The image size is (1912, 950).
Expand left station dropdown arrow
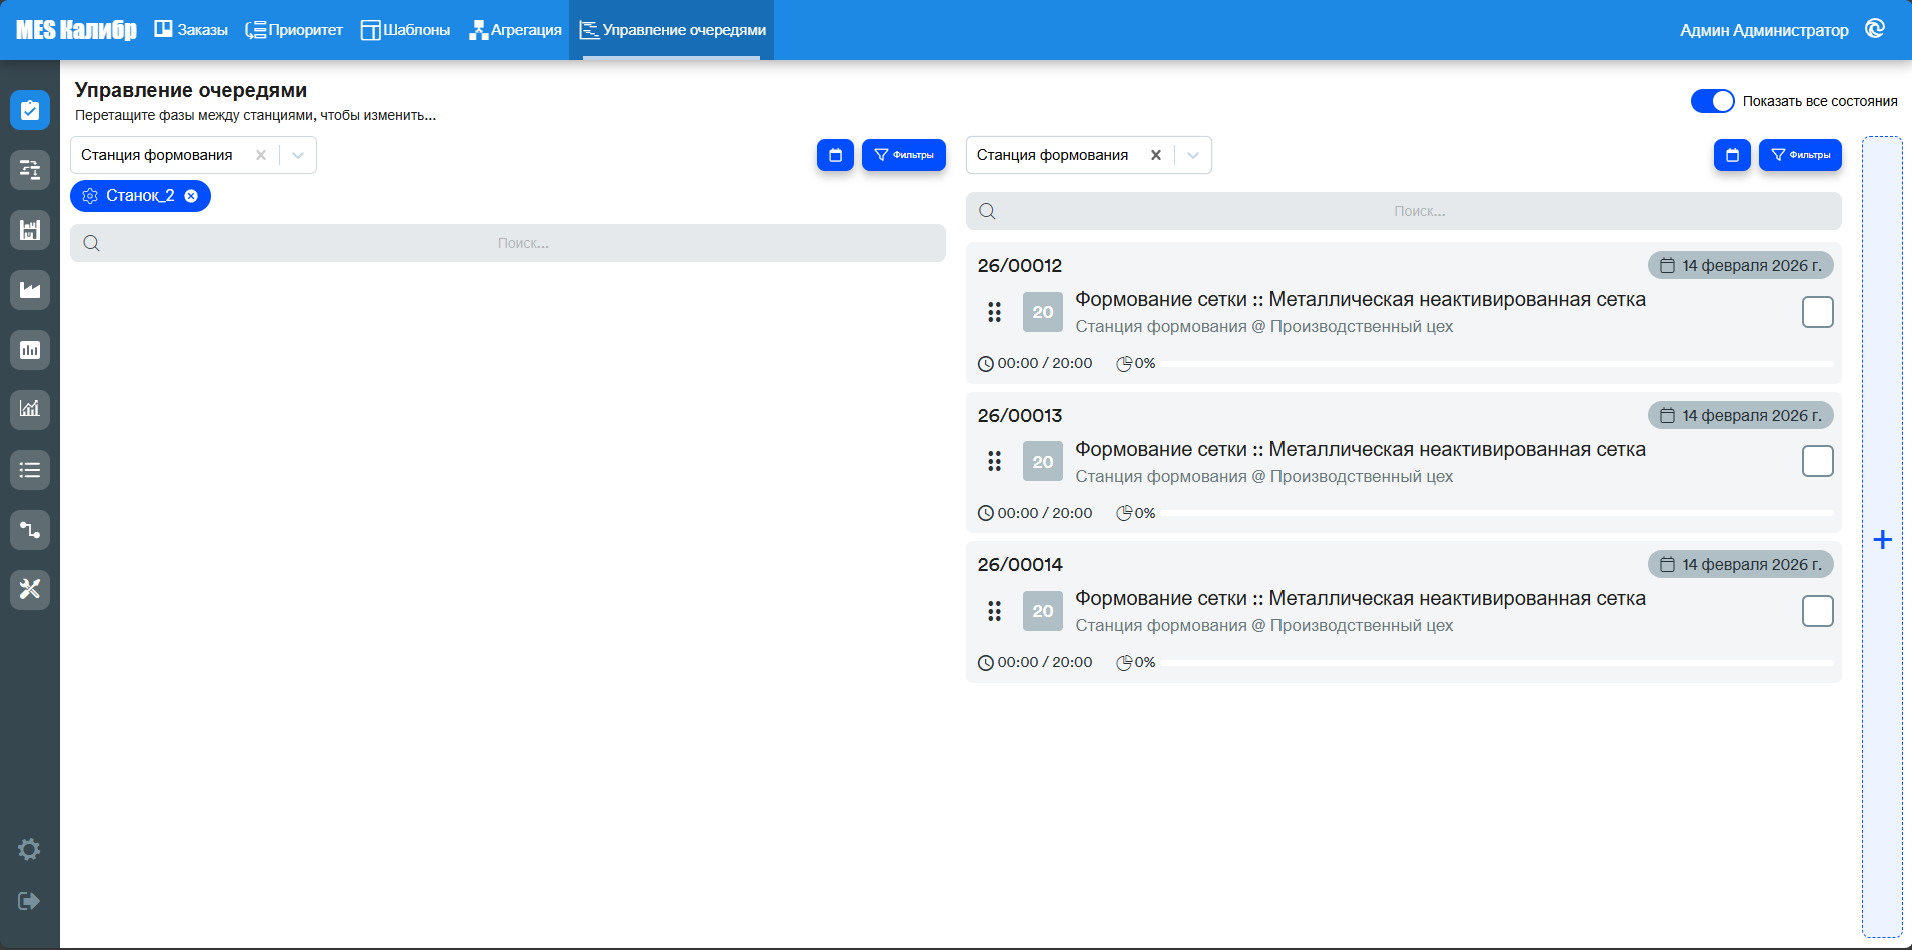tap(298, 155)
